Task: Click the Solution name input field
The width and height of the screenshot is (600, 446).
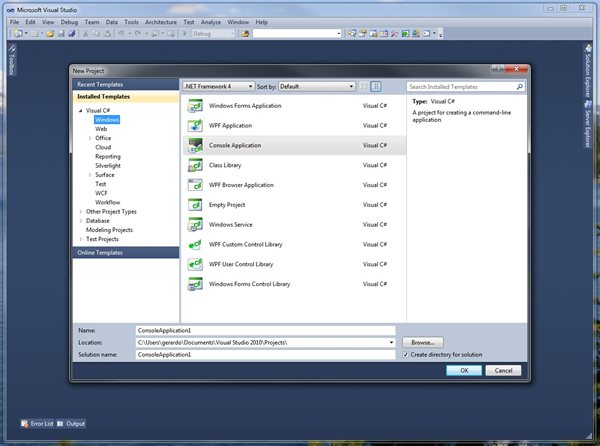Action: pos(265,355)
